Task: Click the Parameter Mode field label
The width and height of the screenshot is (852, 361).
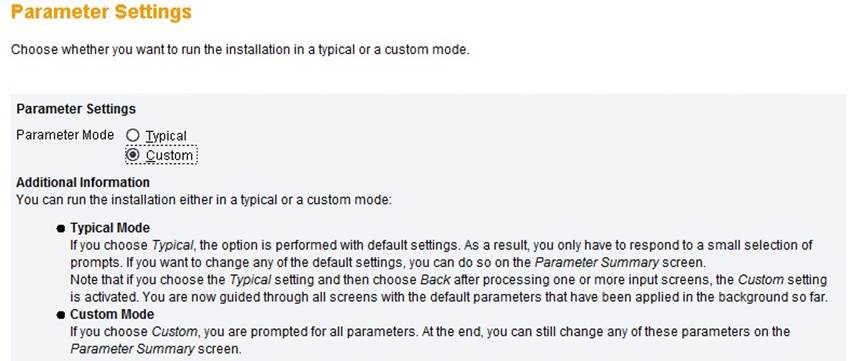Action: pos(65,135)
